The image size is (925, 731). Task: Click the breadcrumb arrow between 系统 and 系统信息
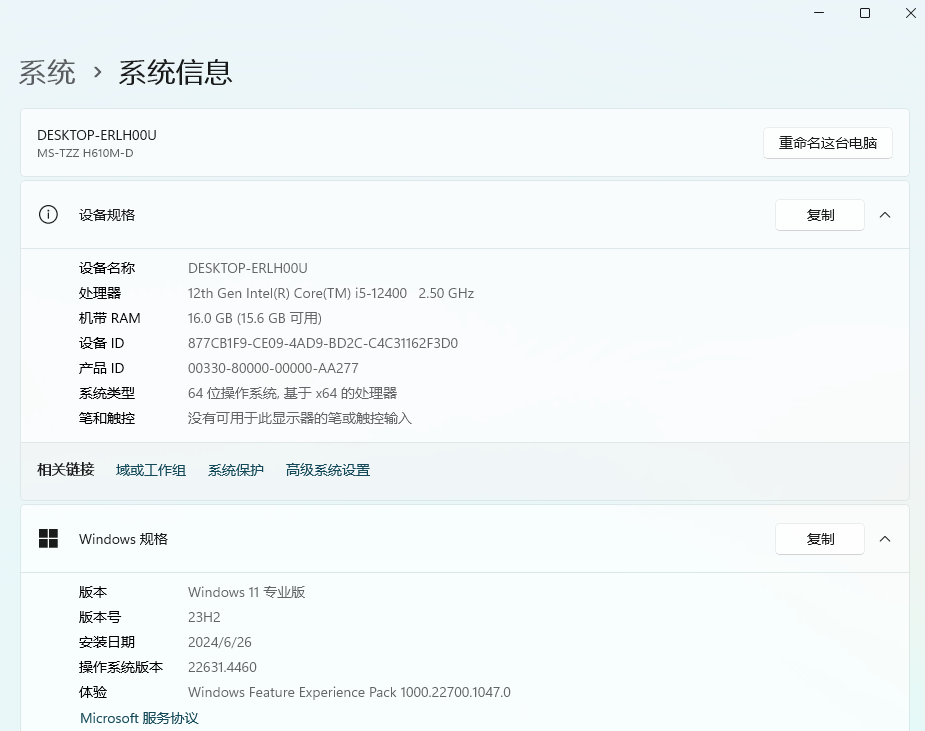tap(97, 73)
